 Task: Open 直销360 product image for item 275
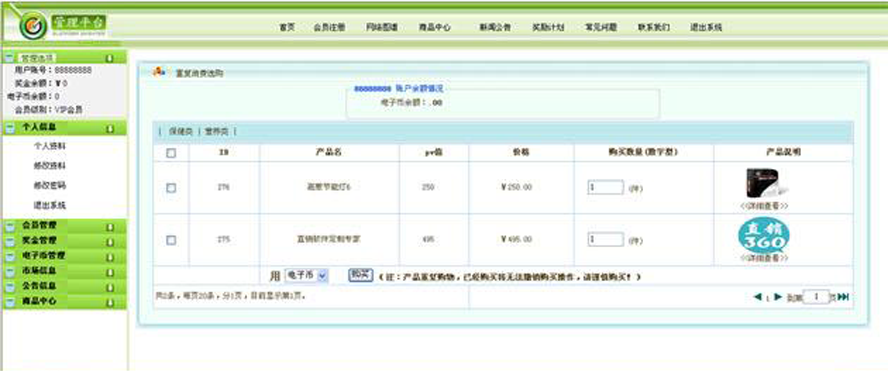(x=763, y=236)
